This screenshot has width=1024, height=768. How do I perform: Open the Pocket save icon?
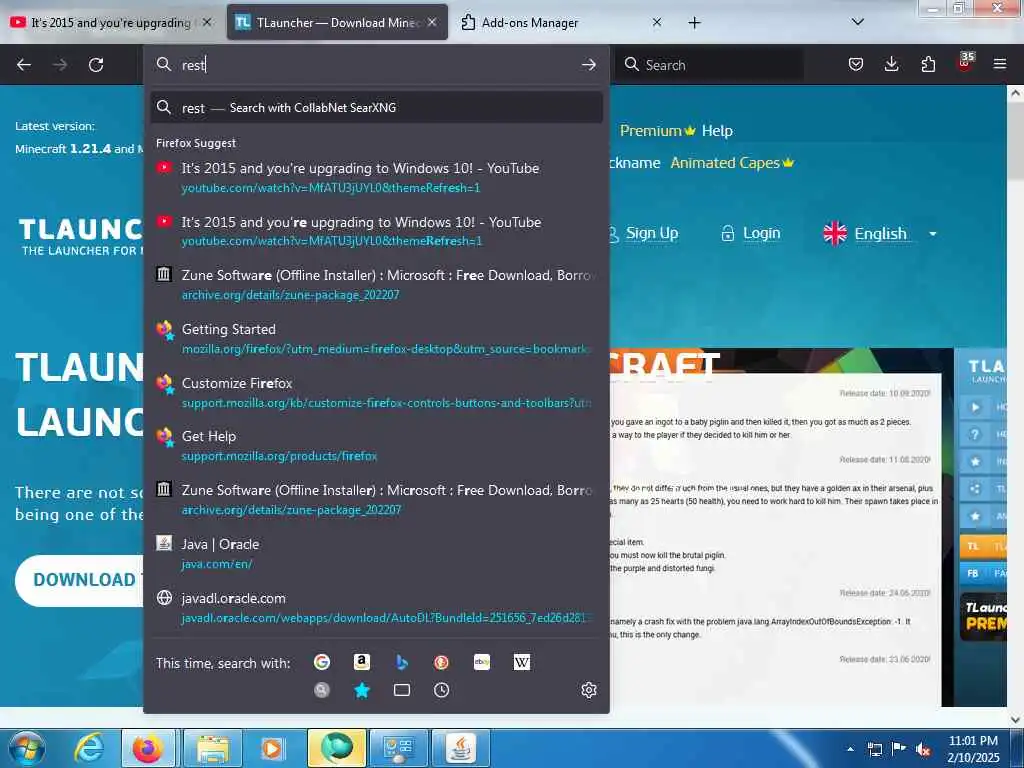(856, 64)
